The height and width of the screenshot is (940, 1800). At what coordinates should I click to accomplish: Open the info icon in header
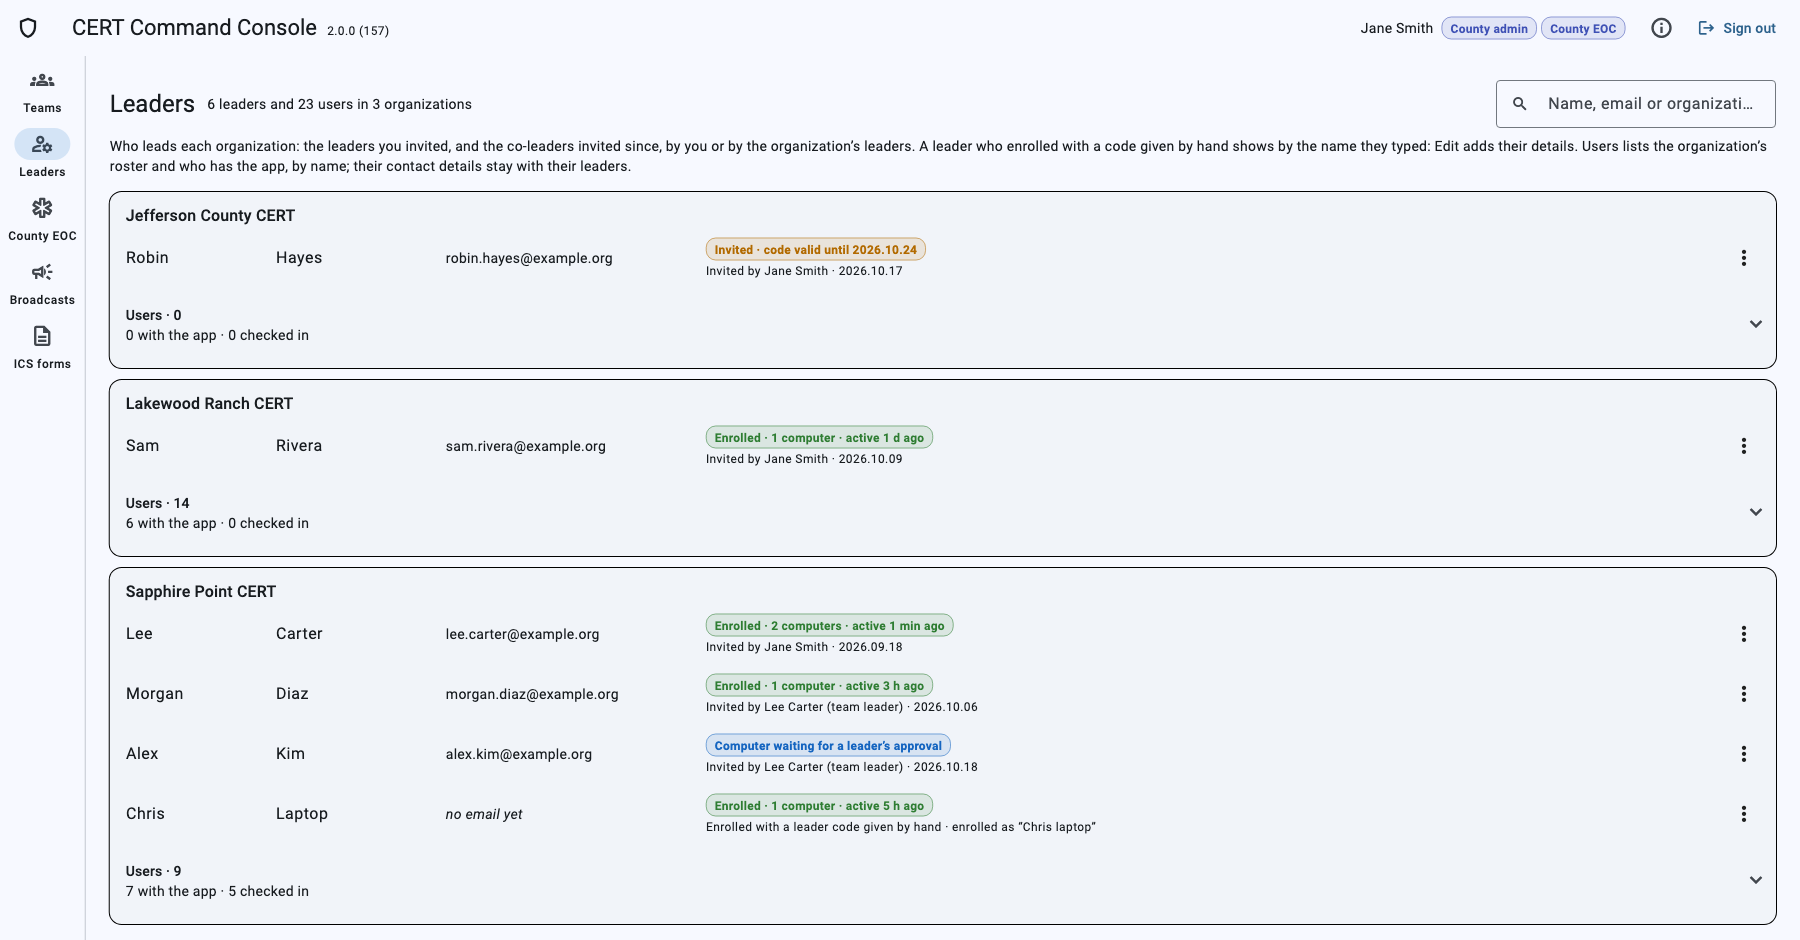tap(1661, 28)
